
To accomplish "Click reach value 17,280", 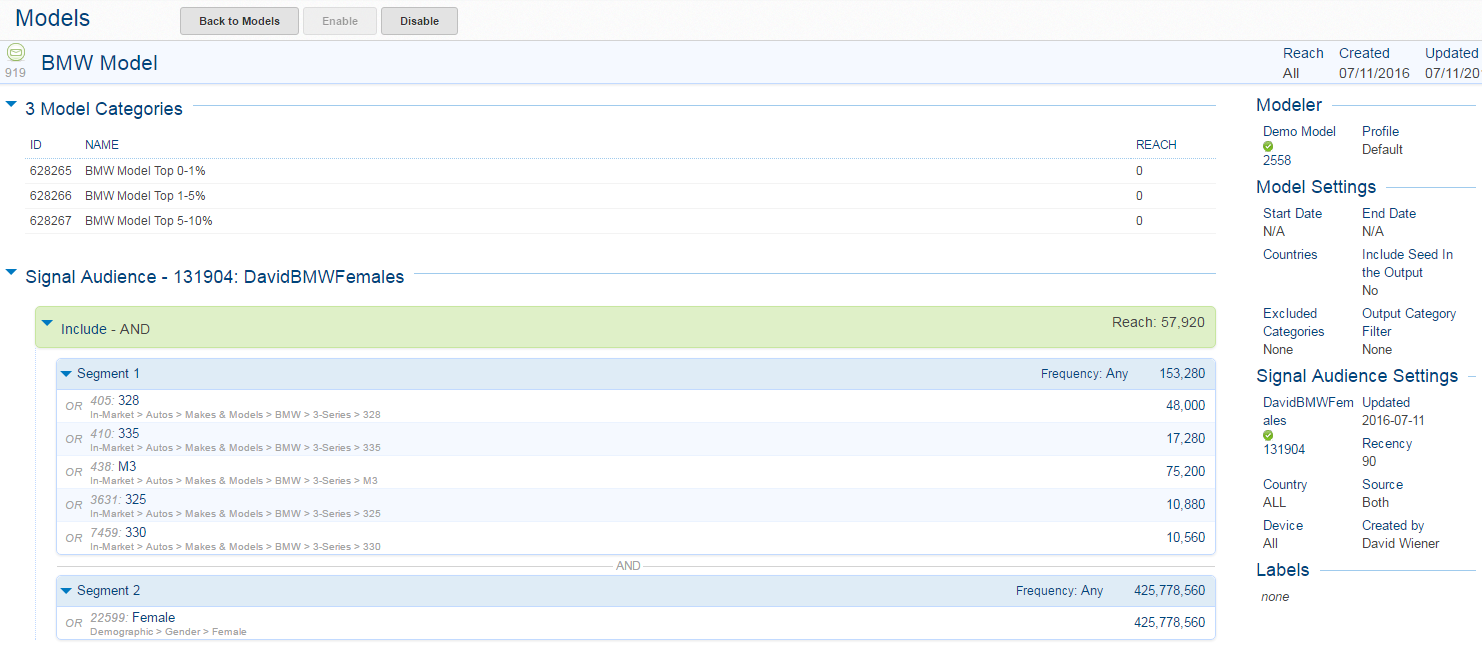I will (x=1185, y=439).
